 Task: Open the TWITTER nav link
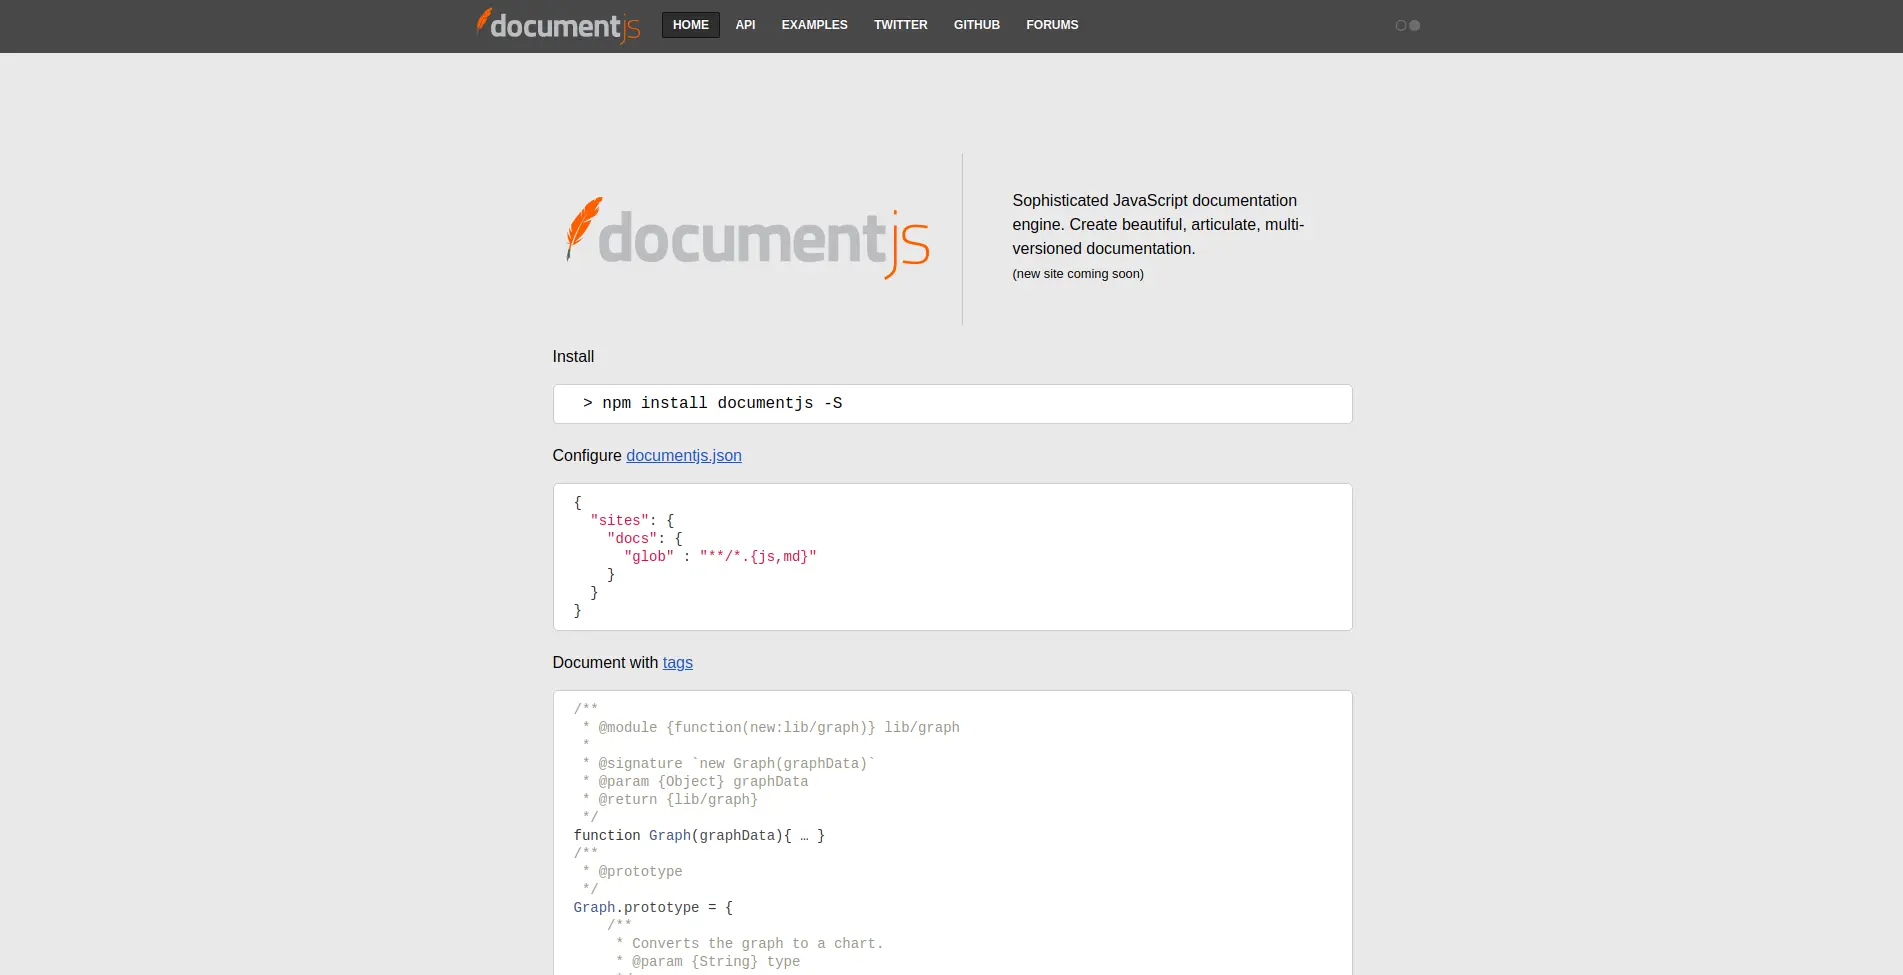(901, 25)
